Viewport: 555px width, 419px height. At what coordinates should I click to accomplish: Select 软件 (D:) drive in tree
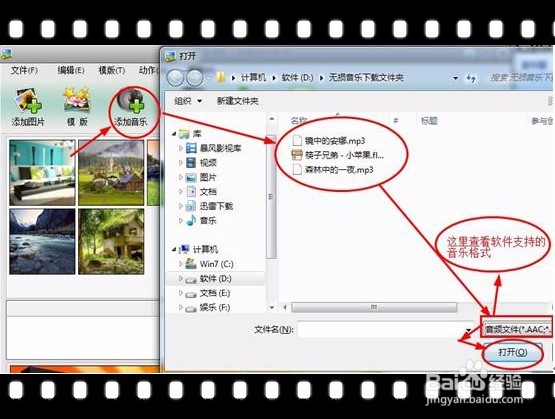tap(216, 279)
